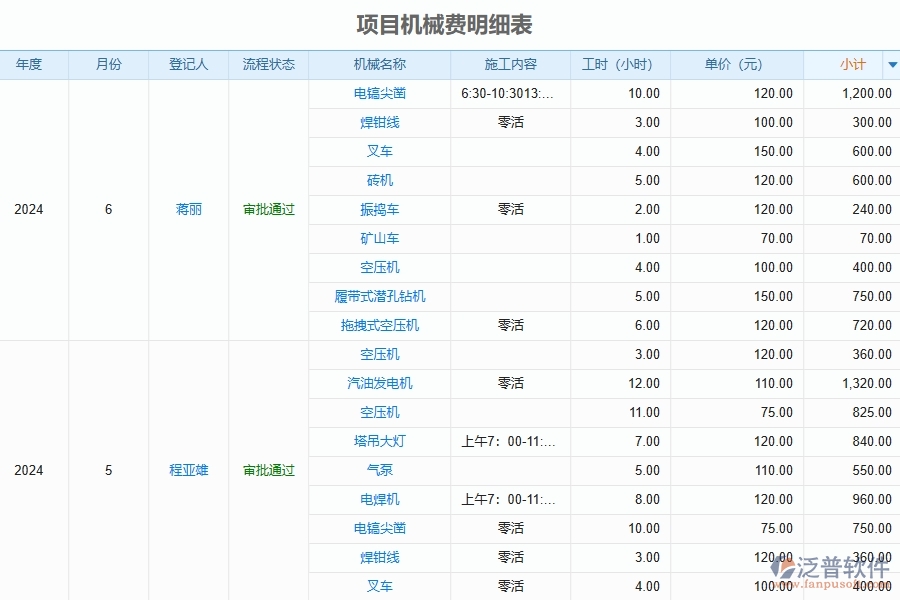
Task: Click the 施工内容 column header
Action: (509, 64)
